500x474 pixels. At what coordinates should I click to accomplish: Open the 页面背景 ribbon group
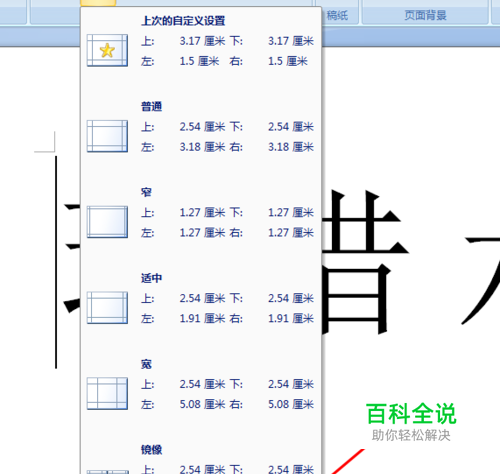(425, 15)
